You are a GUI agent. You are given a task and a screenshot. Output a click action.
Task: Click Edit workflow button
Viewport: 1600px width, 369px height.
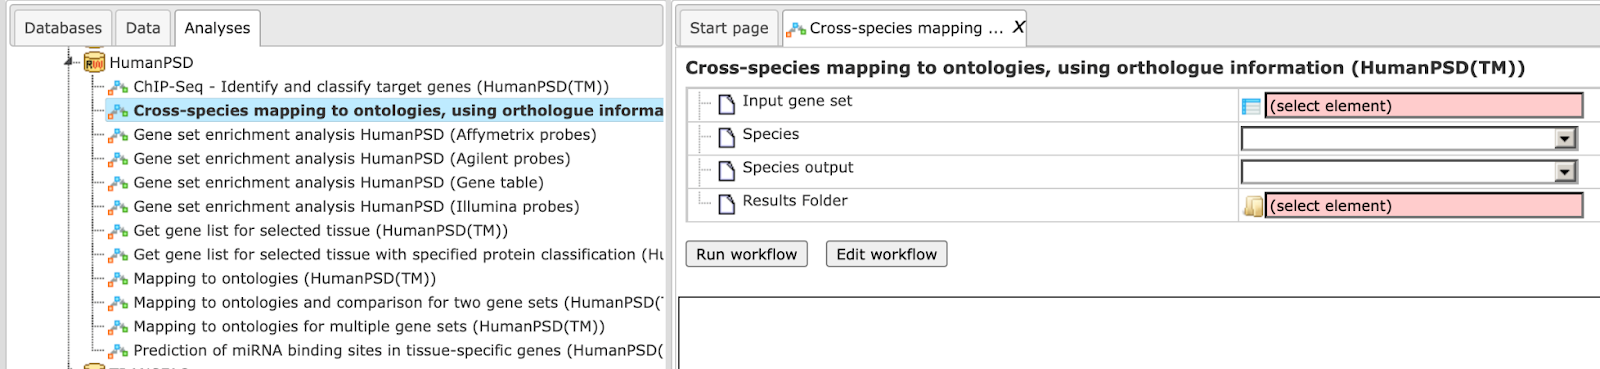pos(886,254)
